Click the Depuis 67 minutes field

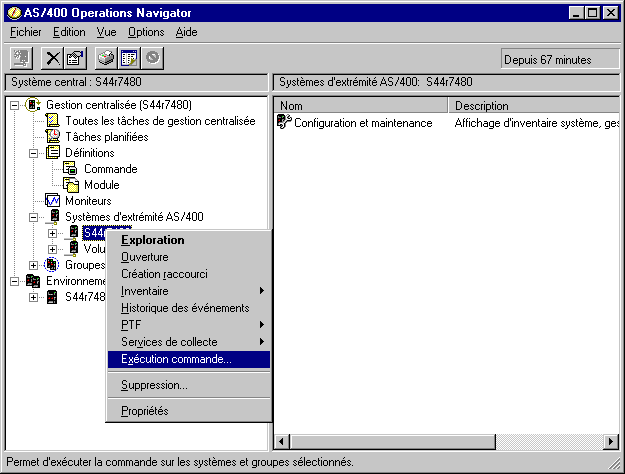560,59
